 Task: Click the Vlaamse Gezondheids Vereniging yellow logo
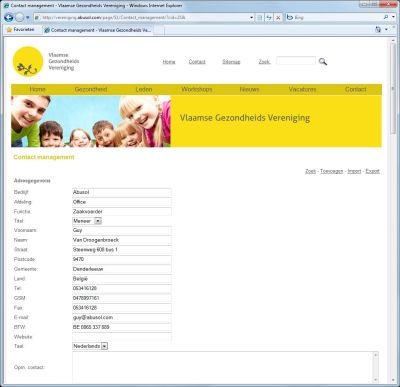pyautogui.click(x=28, y=62)
